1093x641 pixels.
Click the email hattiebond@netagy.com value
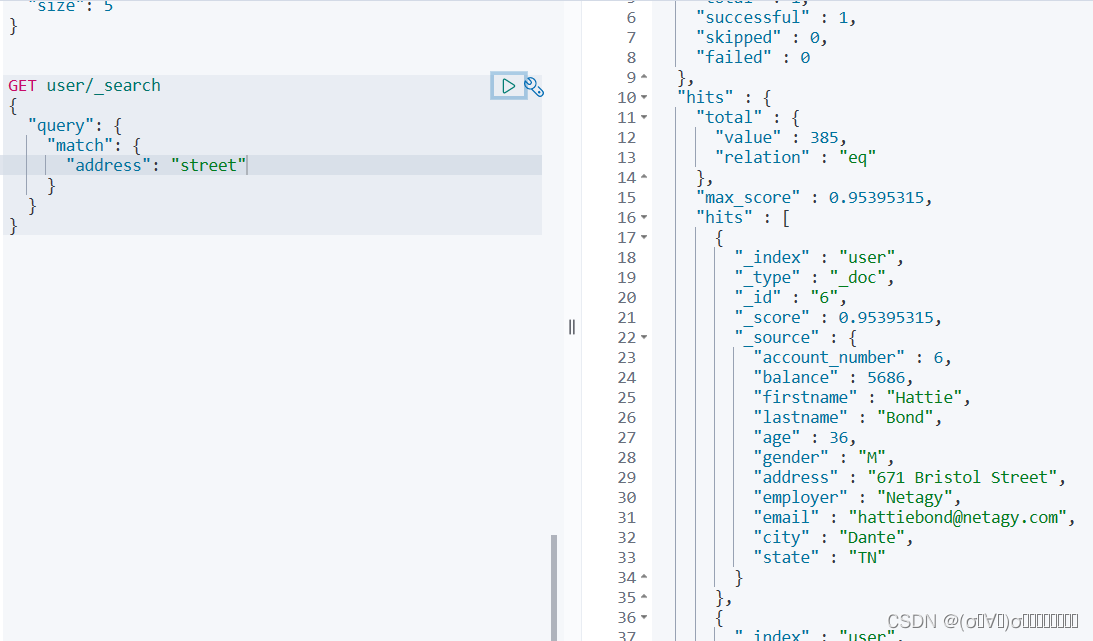point(958,518)
